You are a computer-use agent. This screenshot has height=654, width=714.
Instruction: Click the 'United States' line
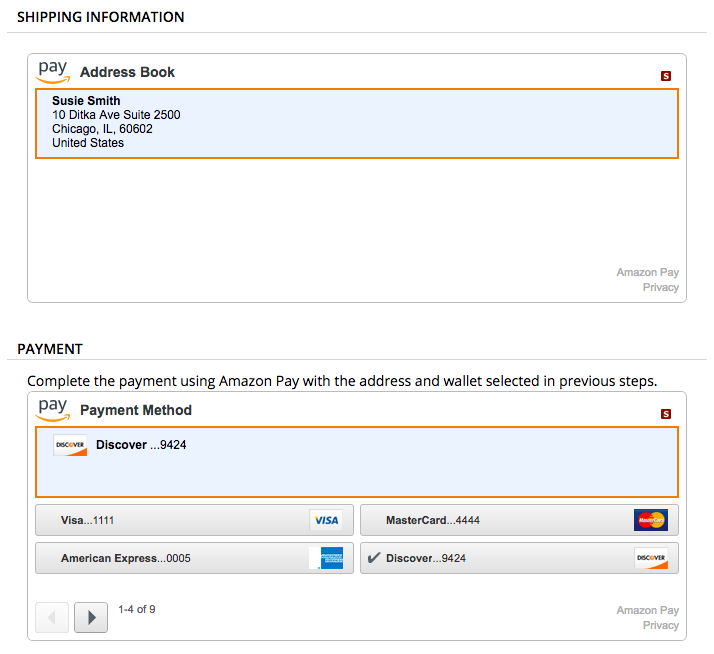click(x=88, y=143)
